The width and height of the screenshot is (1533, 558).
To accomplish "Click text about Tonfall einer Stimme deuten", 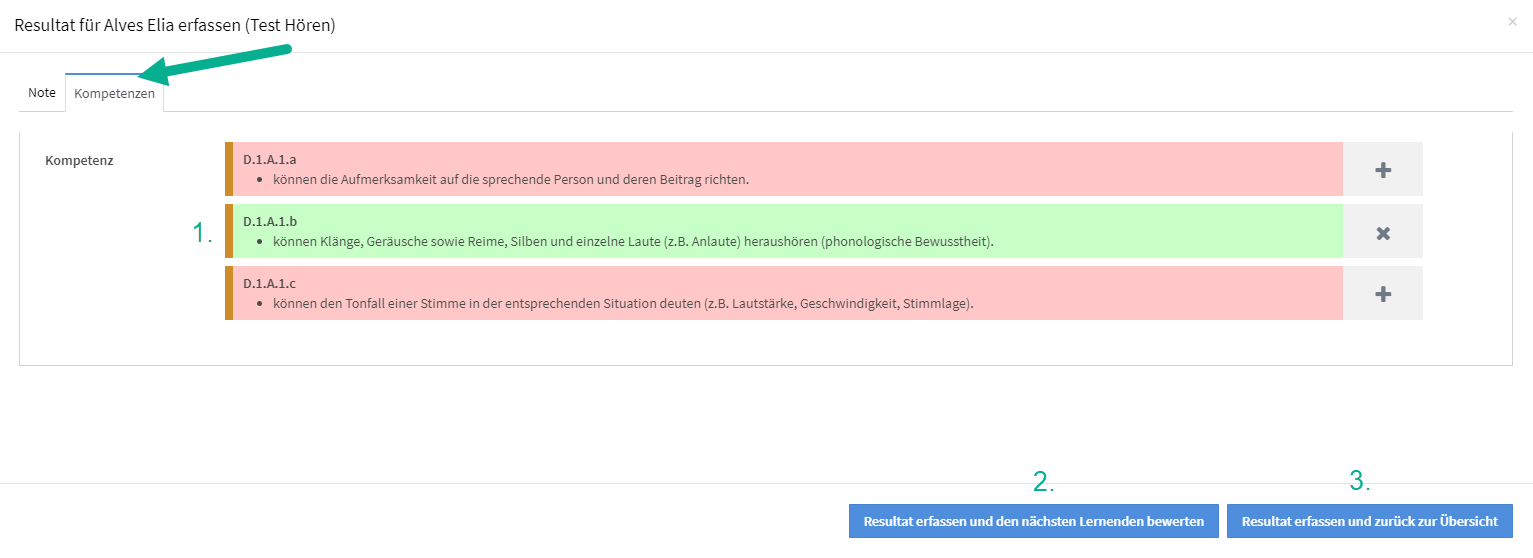I will pos(623,304).
